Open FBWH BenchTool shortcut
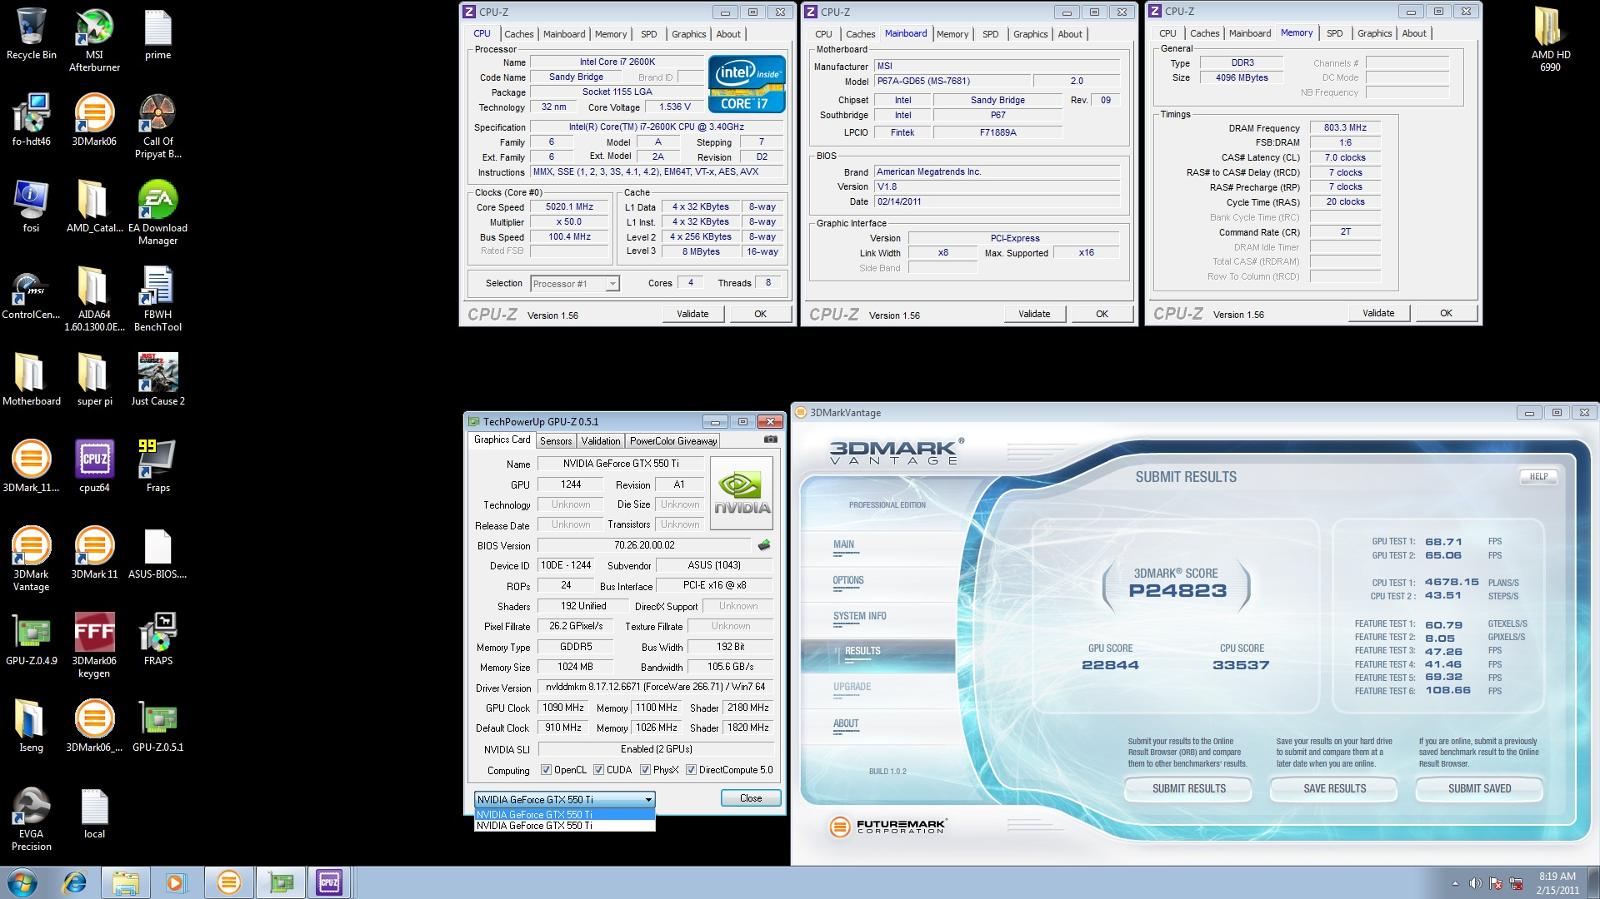Screen dimensions: 1600x899 [158, 300]
